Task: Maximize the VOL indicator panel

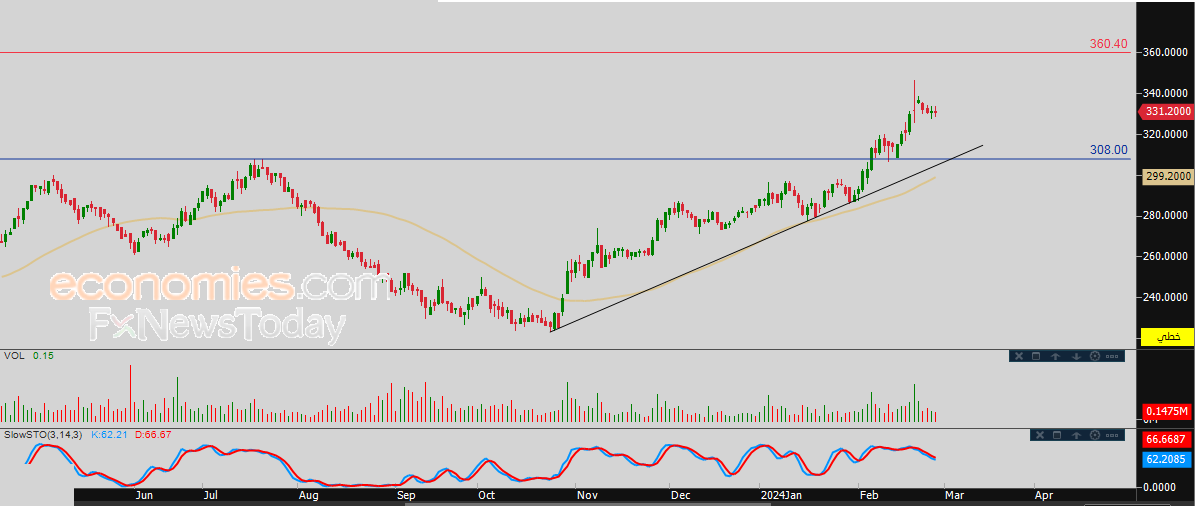Action: (x=1036, y=356)
